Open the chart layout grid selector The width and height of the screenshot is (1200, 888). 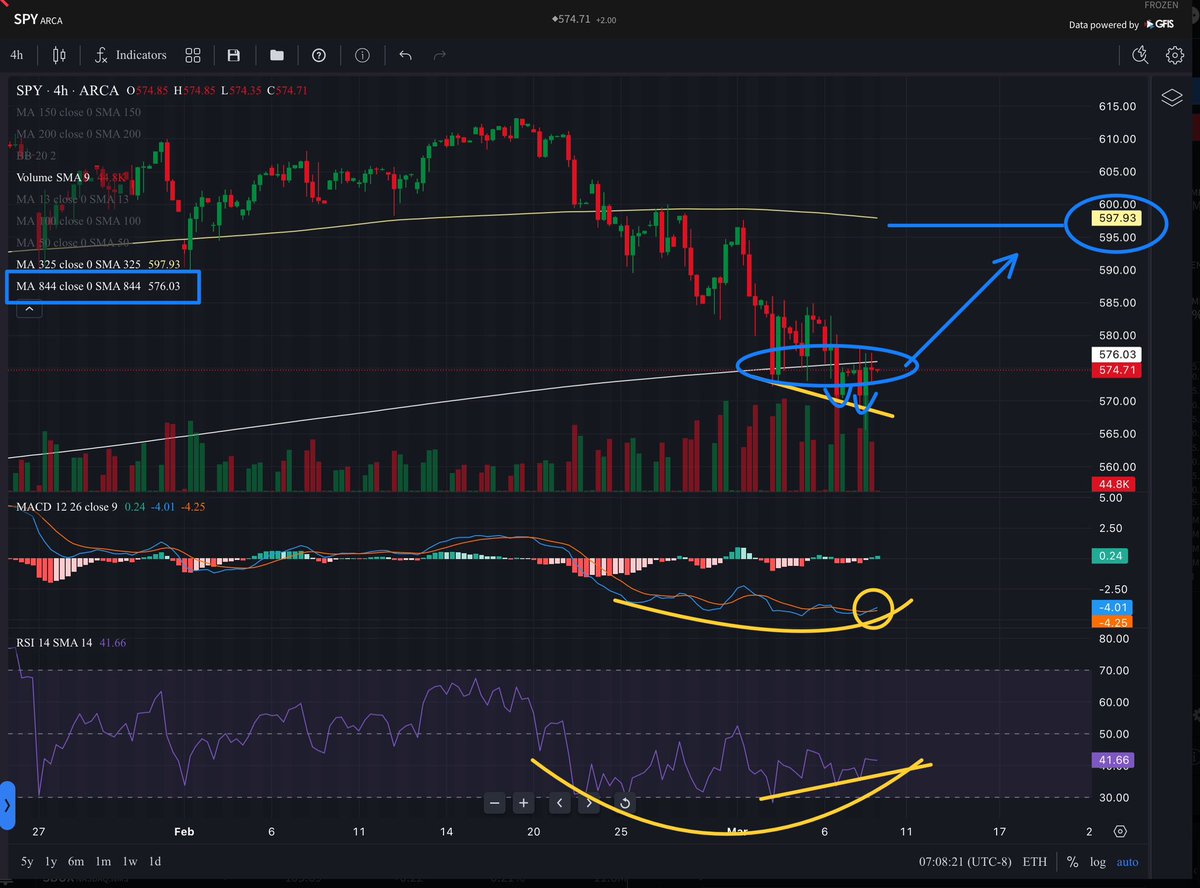(193, 56)
